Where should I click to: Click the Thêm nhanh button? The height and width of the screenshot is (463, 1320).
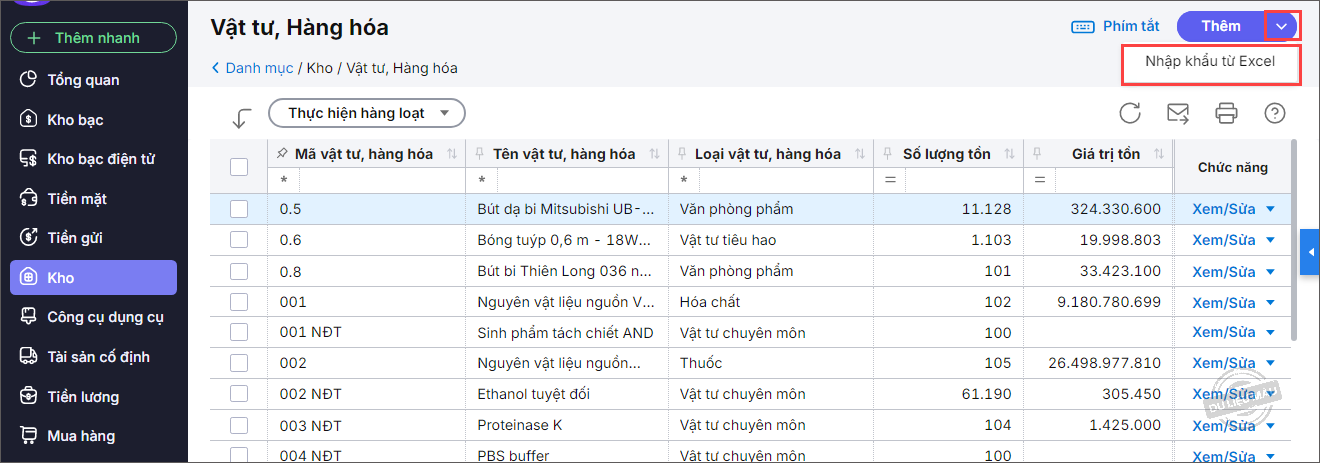pyautogui.click(x=93, y=38)
